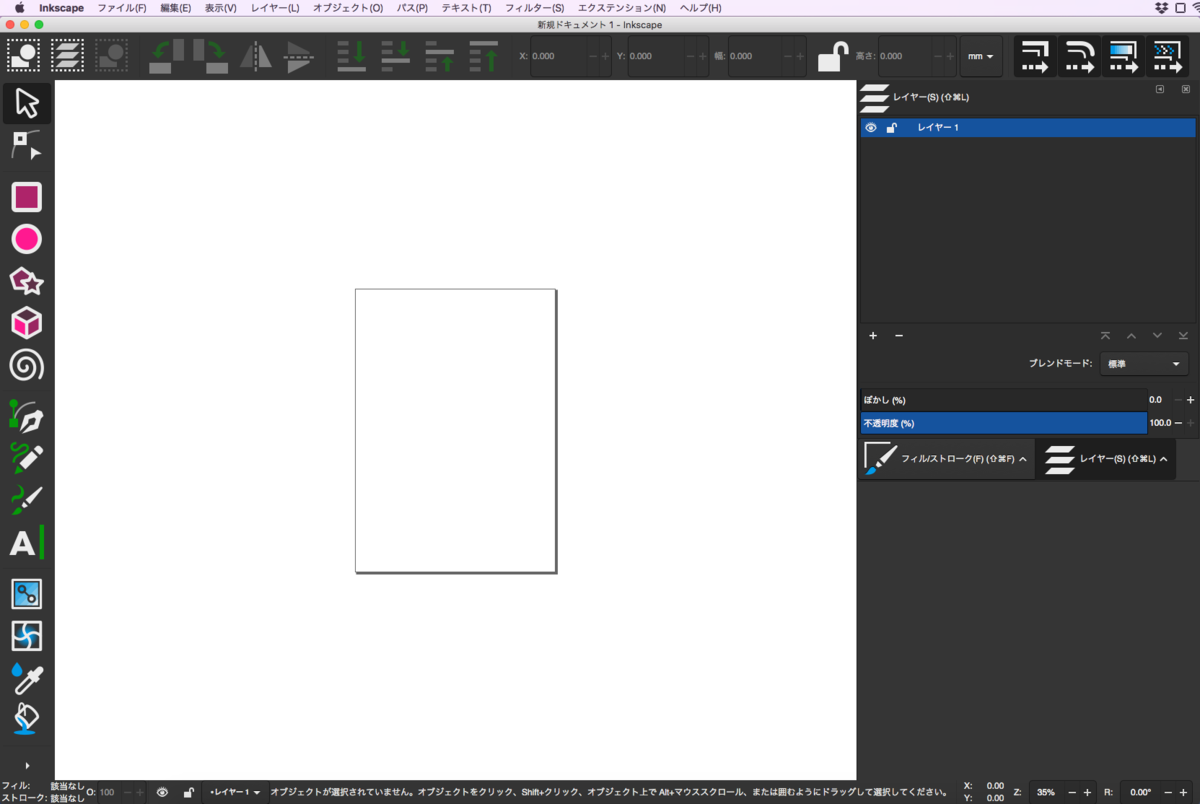Activate the 3D Box tool
This screenshot has height=804, width=1200.
[x=26, y=323]
